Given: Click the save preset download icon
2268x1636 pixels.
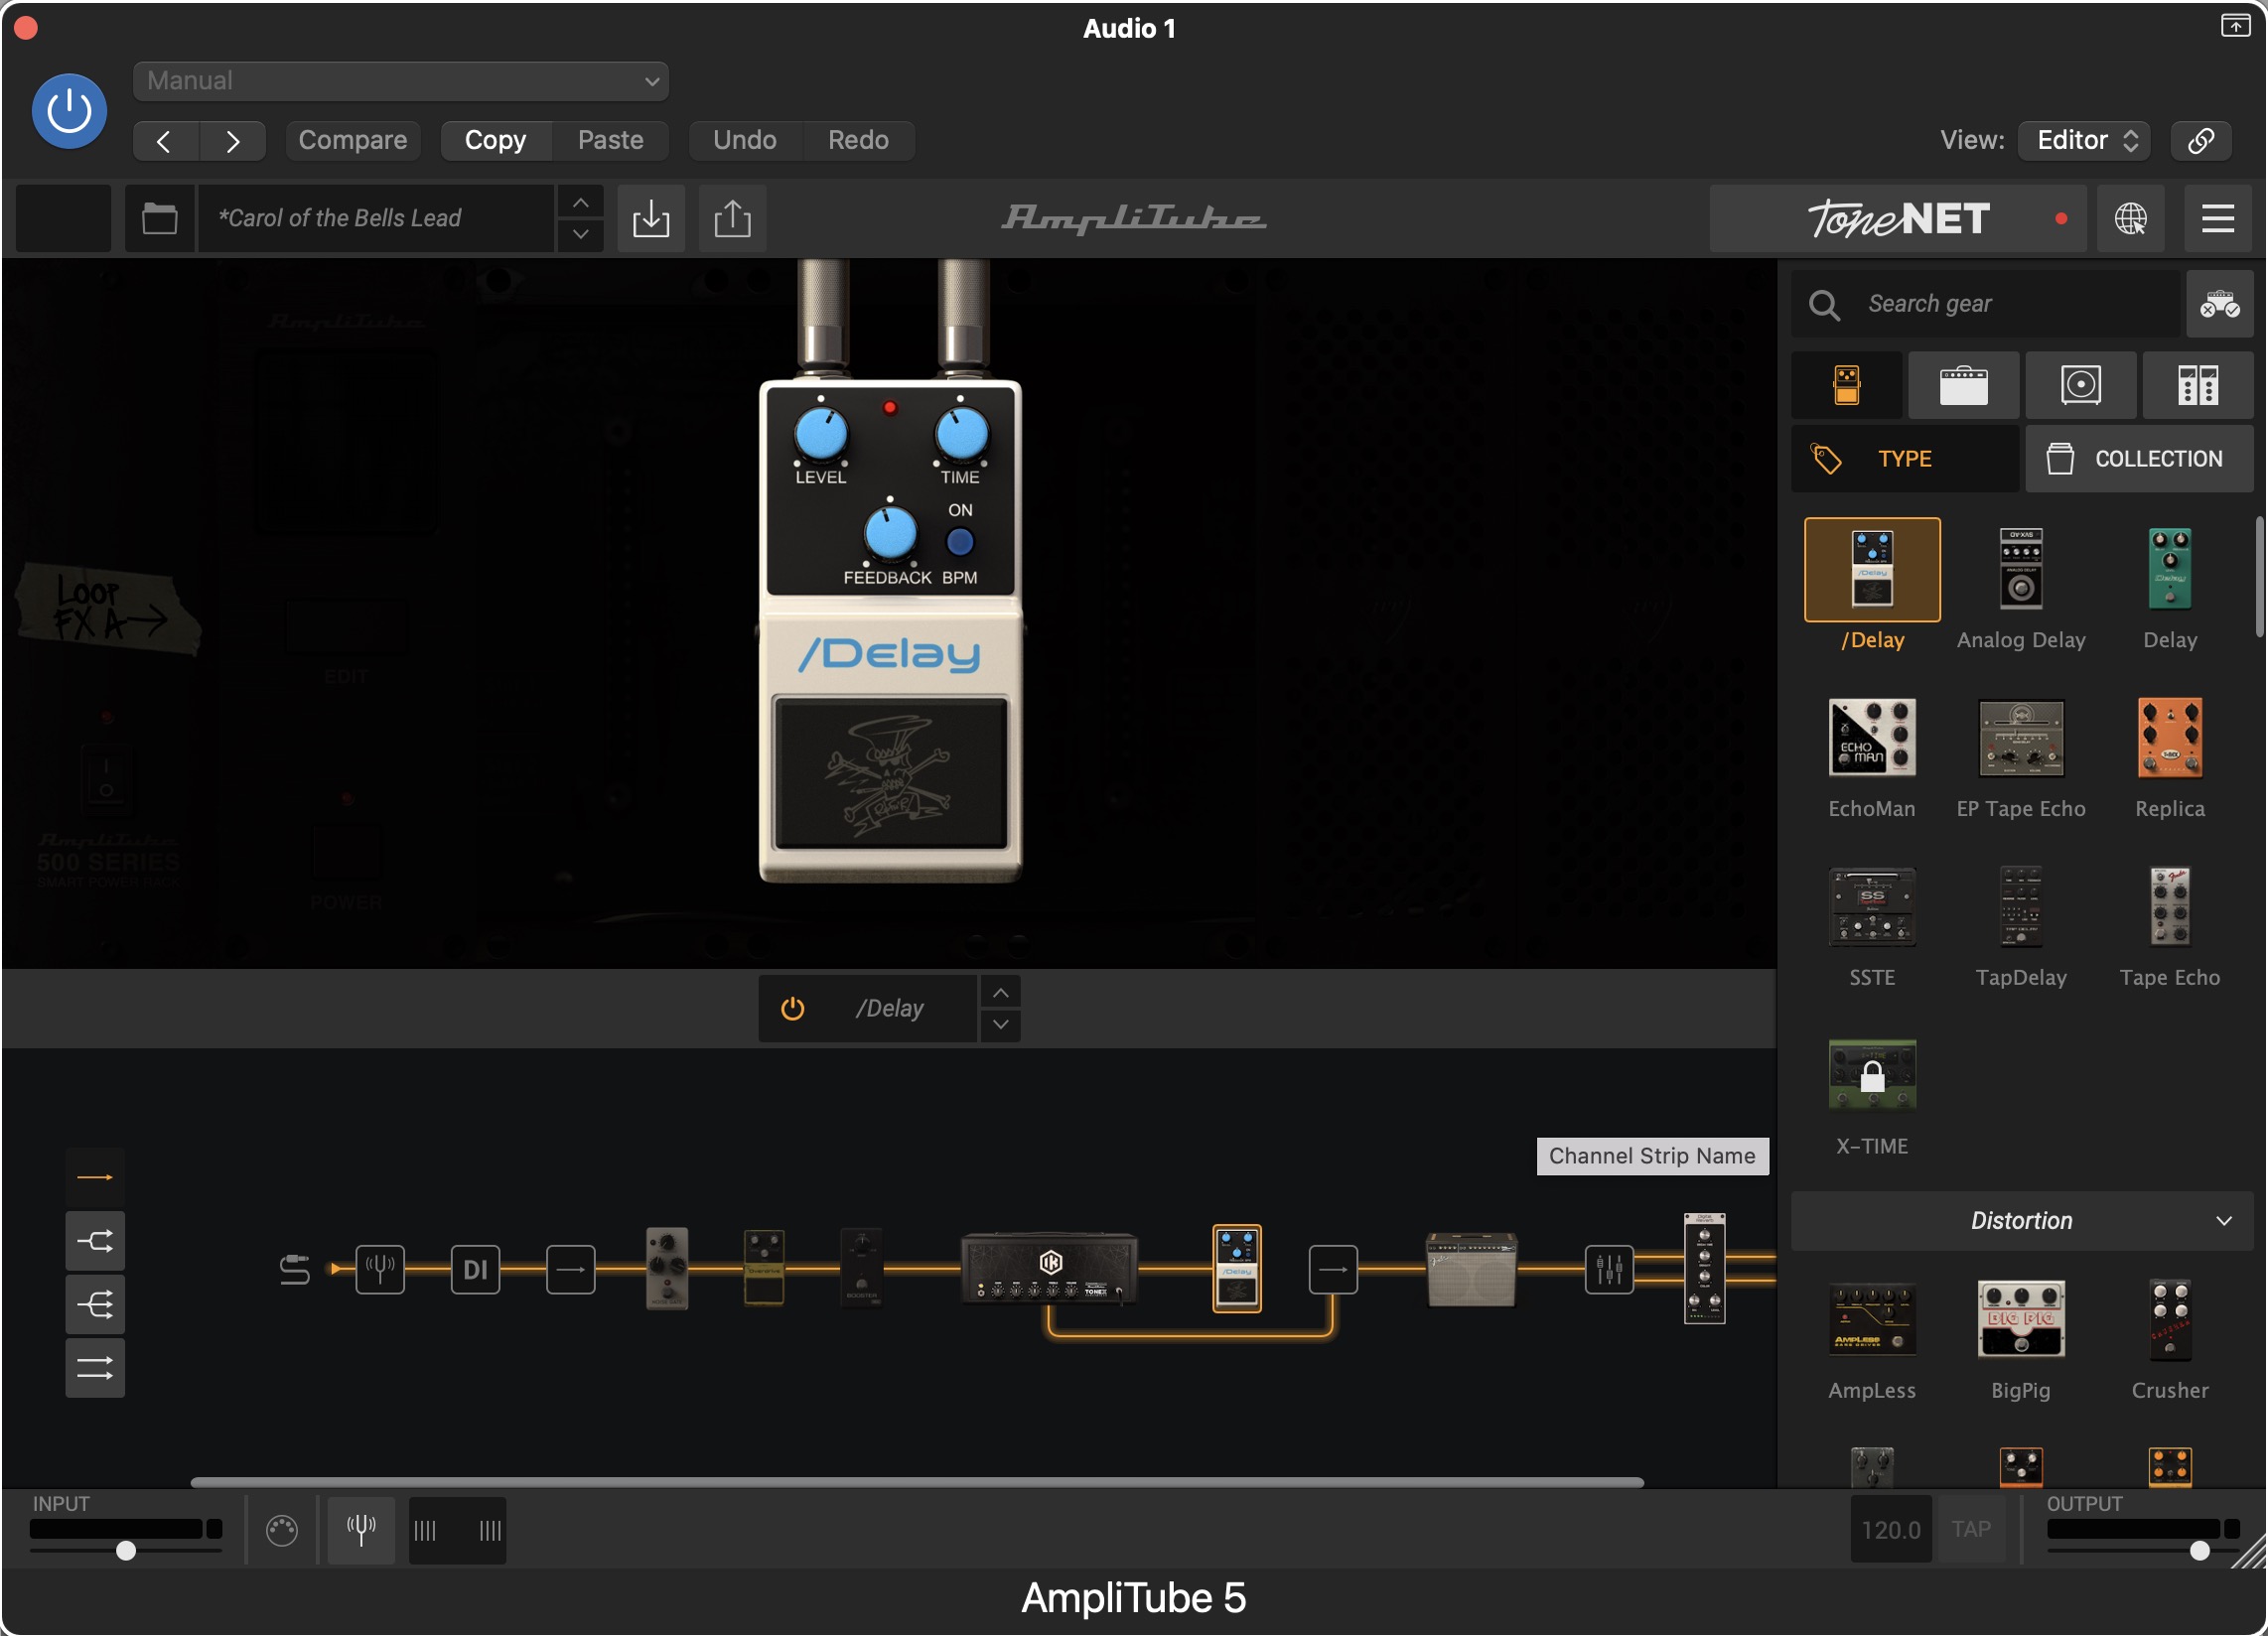Looking at the screenshot, I should 651,218.
